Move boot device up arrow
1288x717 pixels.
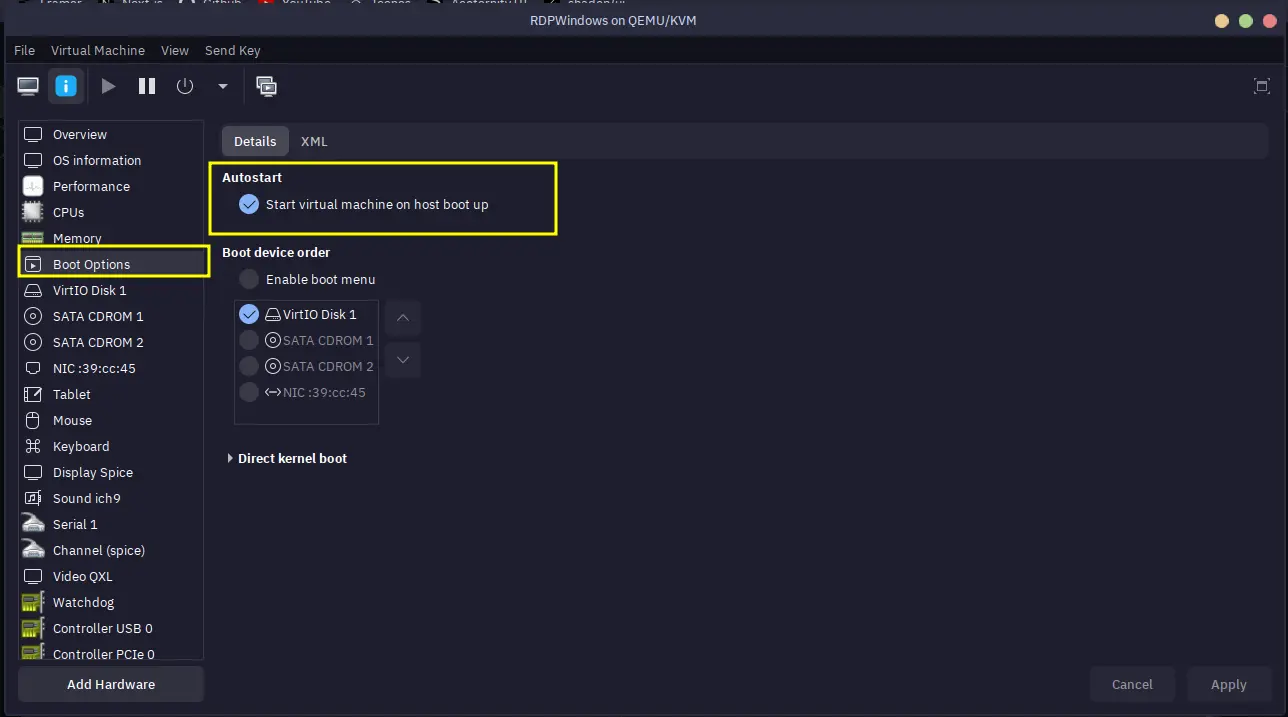point(403,318)
